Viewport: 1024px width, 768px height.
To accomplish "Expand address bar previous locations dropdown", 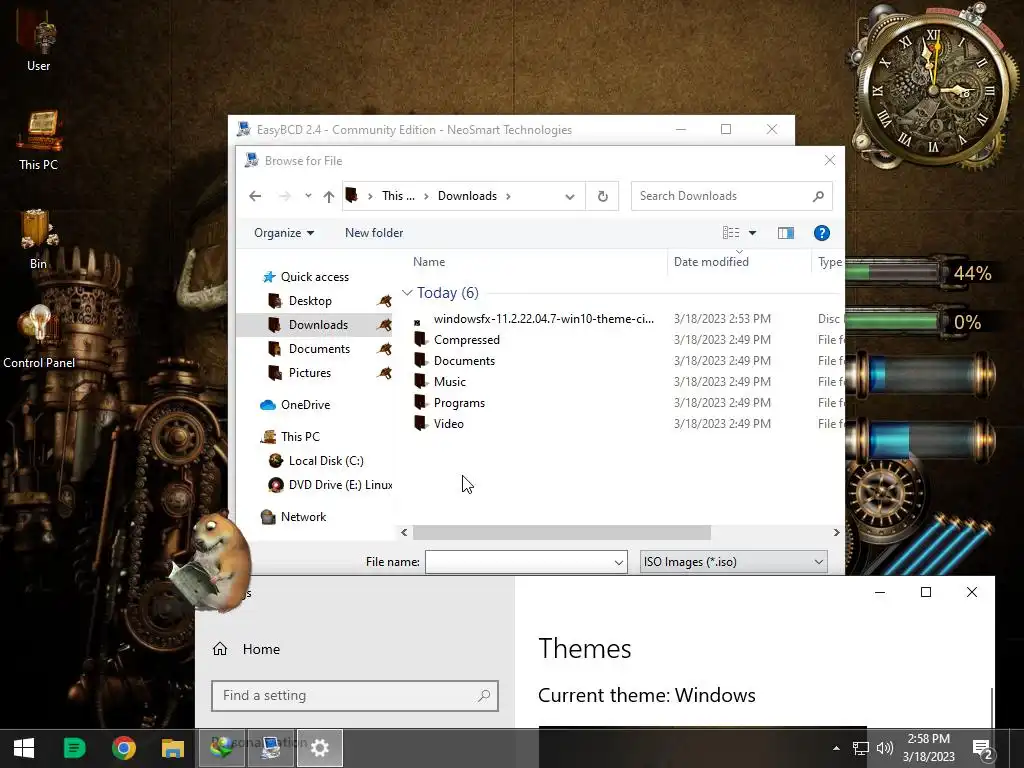I will [569, 196].
